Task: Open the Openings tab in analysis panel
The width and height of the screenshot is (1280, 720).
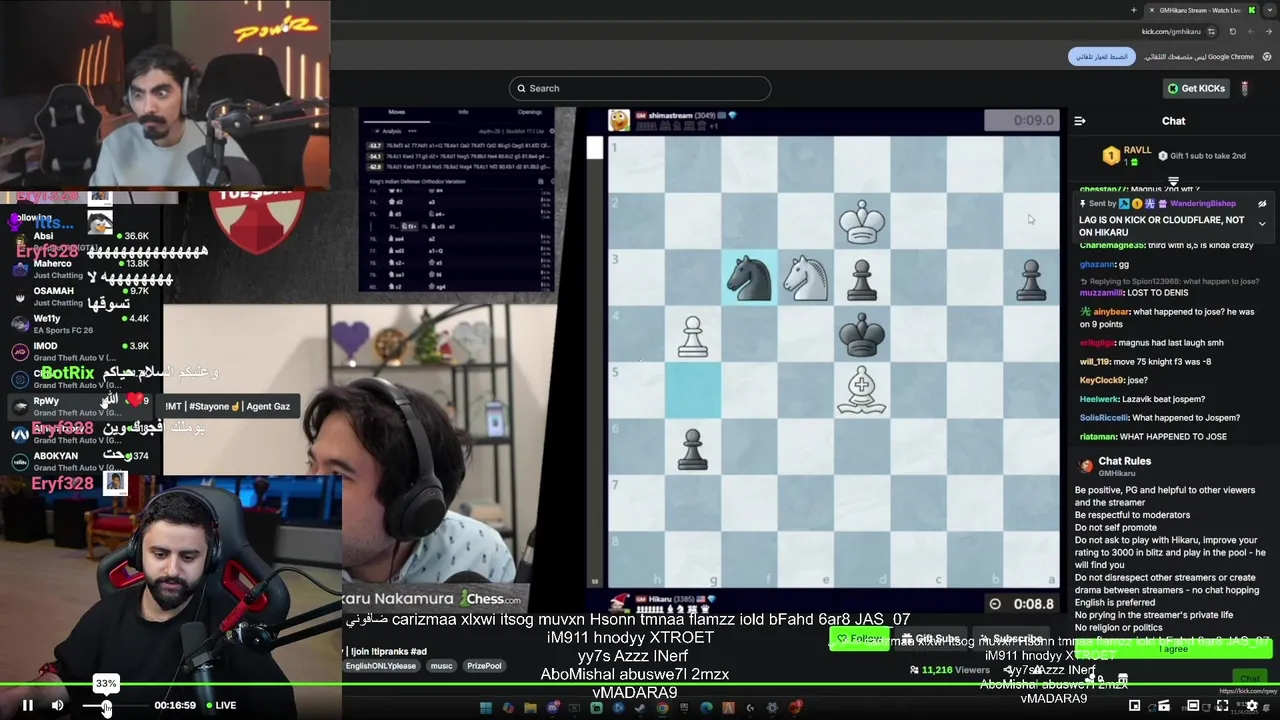Action: pos(529,112)
